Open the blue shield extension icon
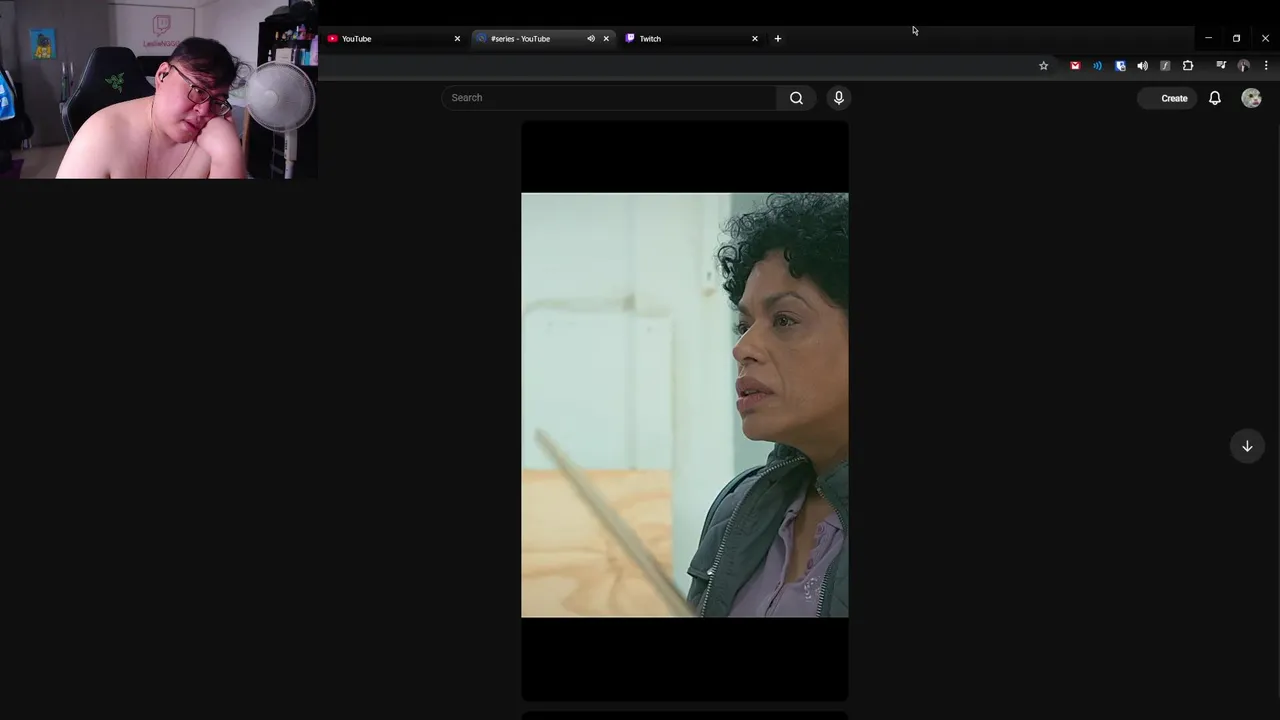1280x720 pixels. click(x=1120, y=66)
